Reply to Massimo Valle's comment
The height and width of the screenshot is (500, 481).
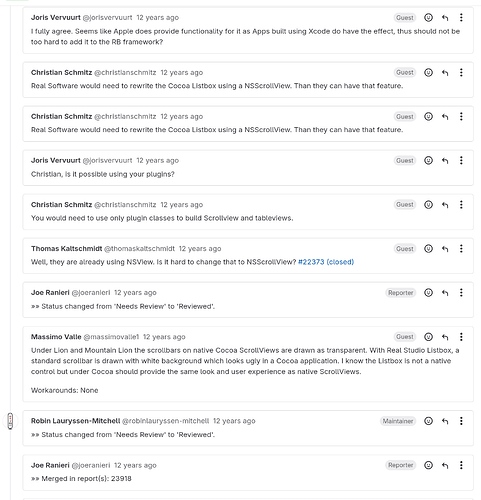(x=445, y=337)
